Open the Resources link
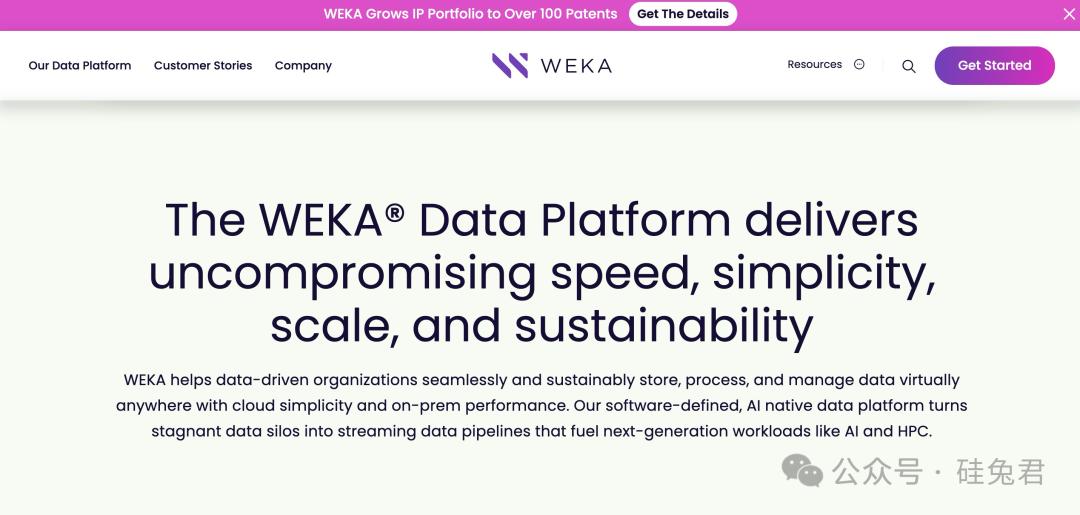This screenshot has height=515, width=1080. click(814, 64)
